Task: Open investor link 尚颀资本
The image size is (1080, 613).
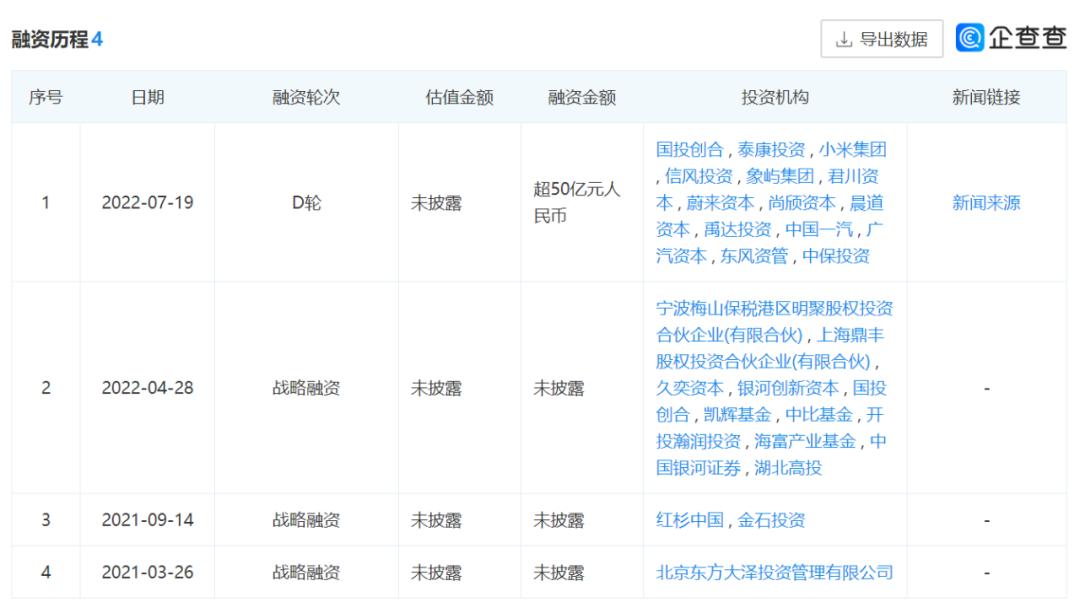Action: point(802,203)
